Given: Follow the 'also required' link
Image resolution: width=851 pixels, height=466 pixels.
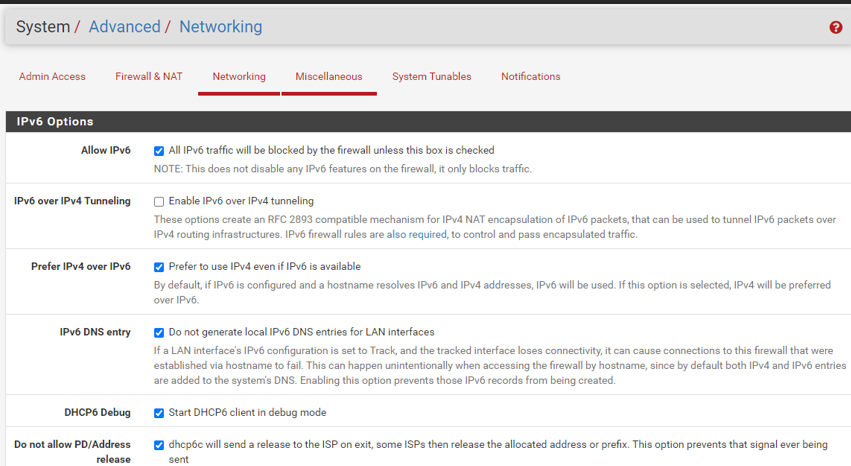Looking at the screenshot, I should [416, 234].
